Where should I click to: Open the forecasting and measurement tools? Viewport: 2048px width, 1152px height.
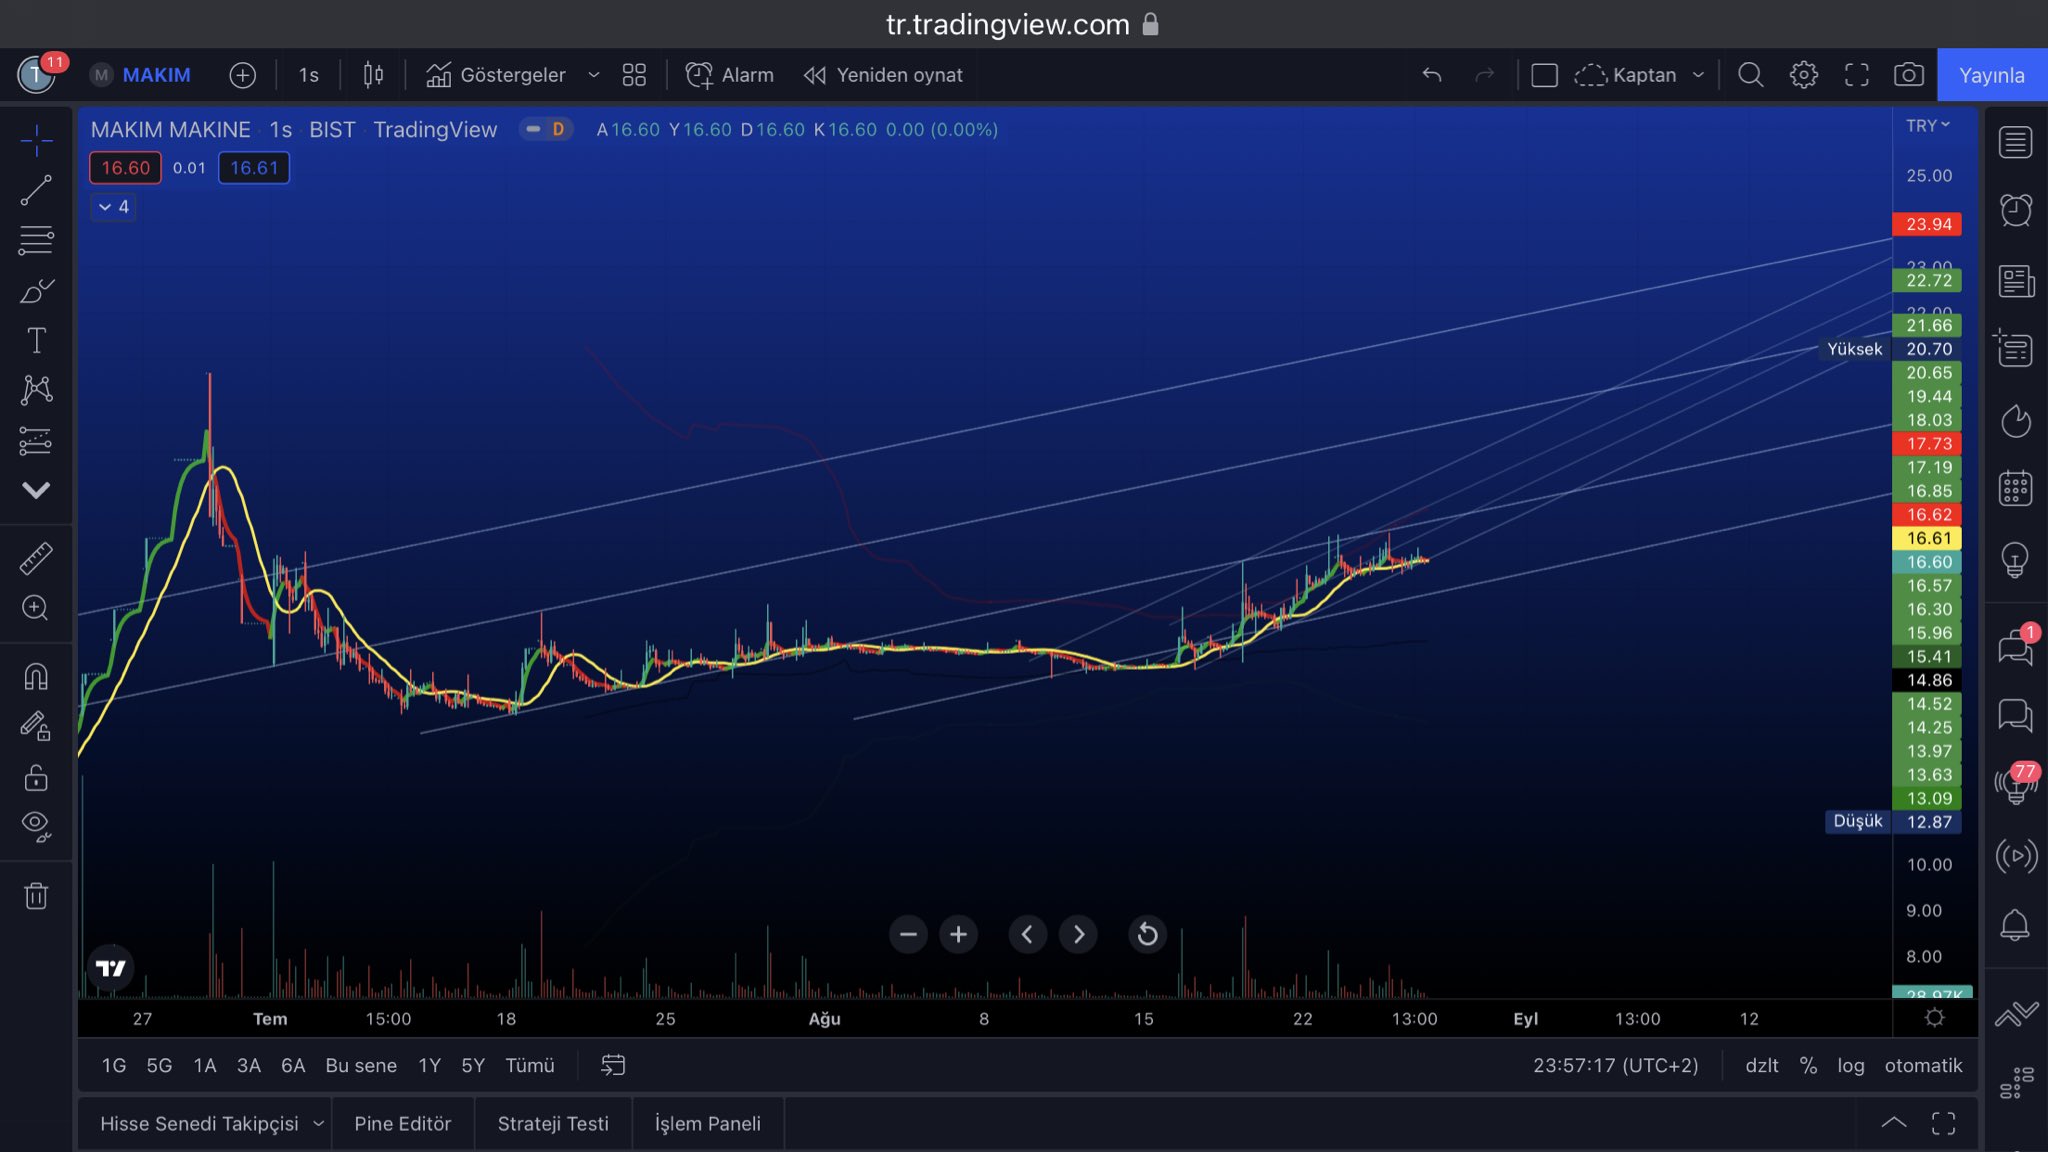36,440
